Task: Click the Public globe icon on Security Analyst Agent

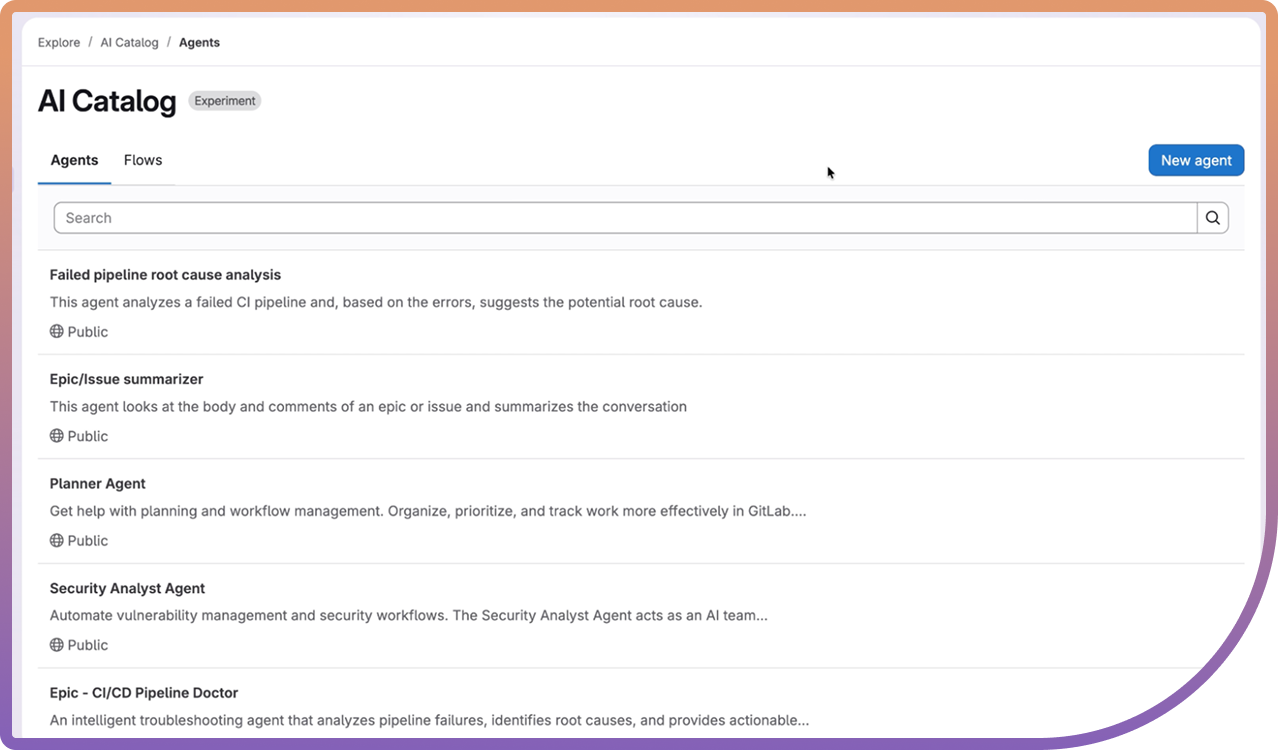Action: click(x=56, y=644)
